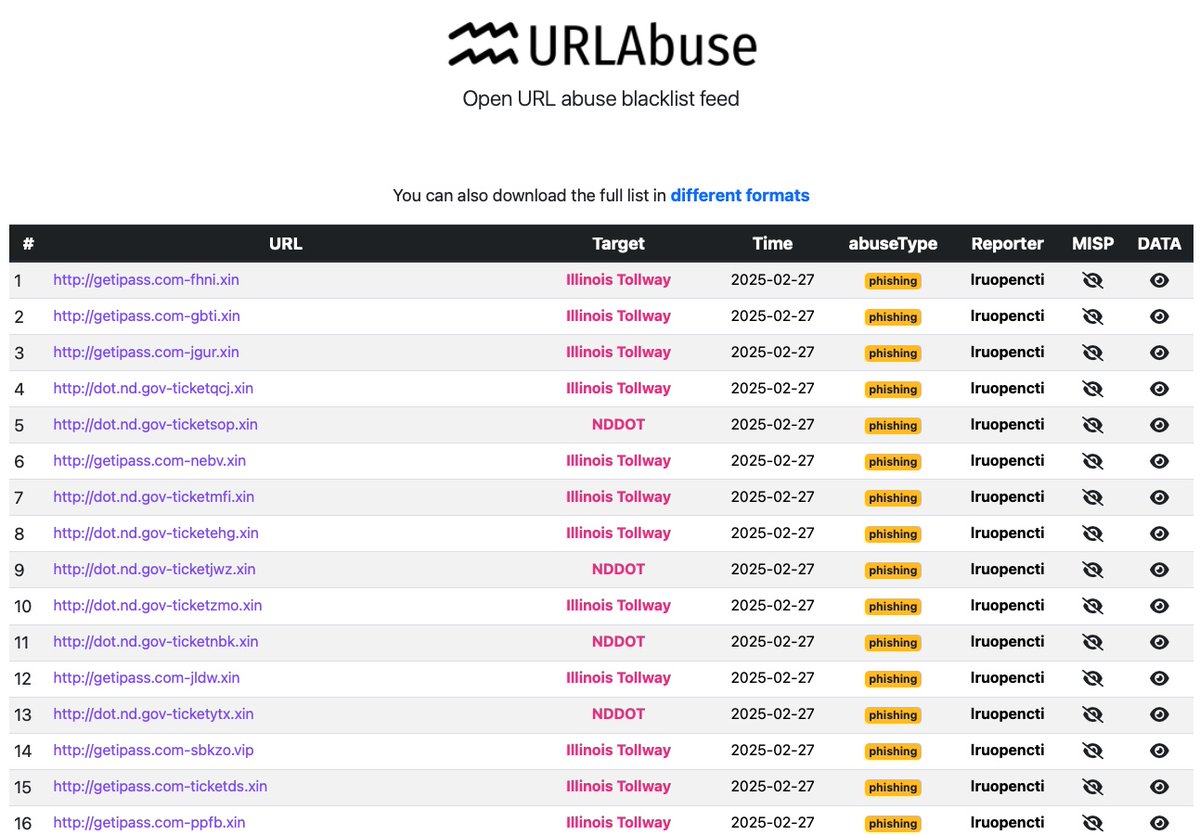Click the Iruopencti reporter in row 8
The width and height of the screenshot is (1200, 835).
[x=1007, y=533]
